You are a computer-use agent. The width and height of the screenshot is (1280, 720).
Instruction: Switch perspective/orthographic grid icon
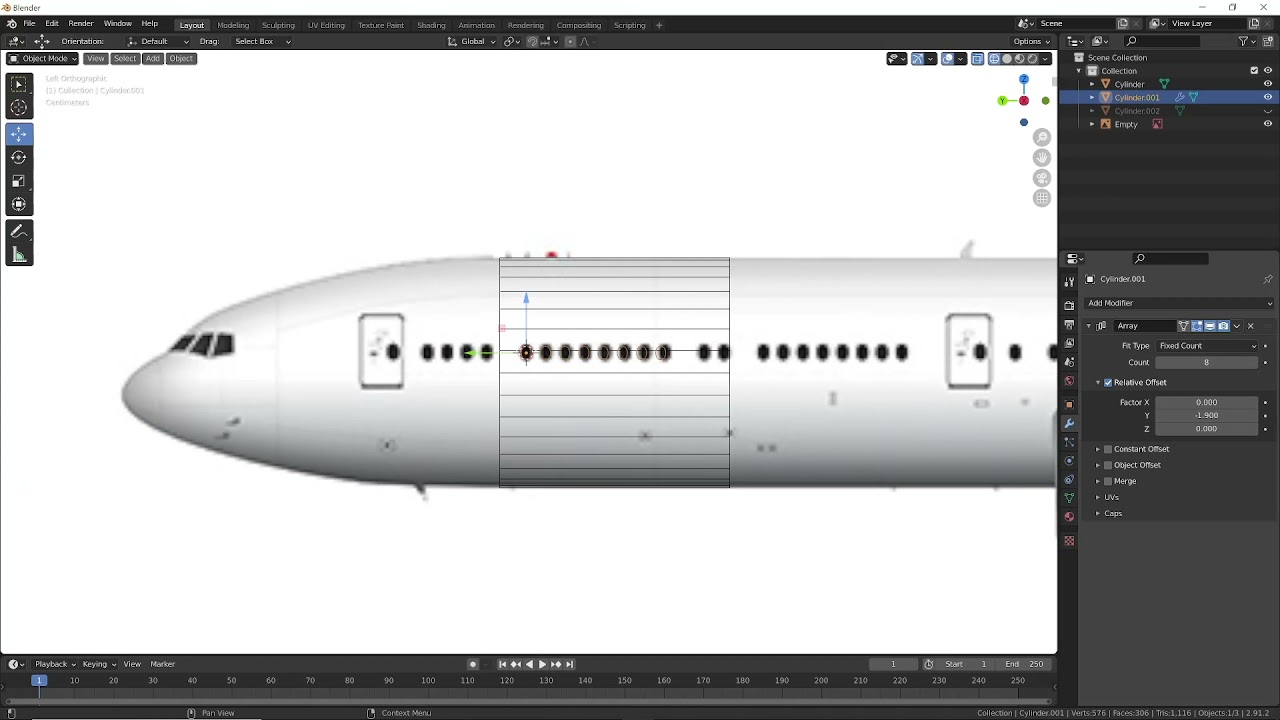[x=1042, y=198]
